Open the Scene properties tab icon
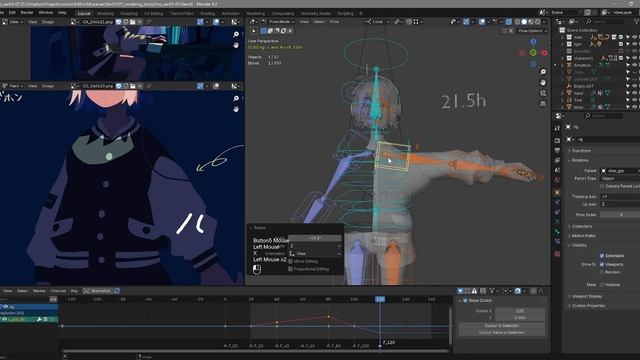 click(x=557, y=170)
